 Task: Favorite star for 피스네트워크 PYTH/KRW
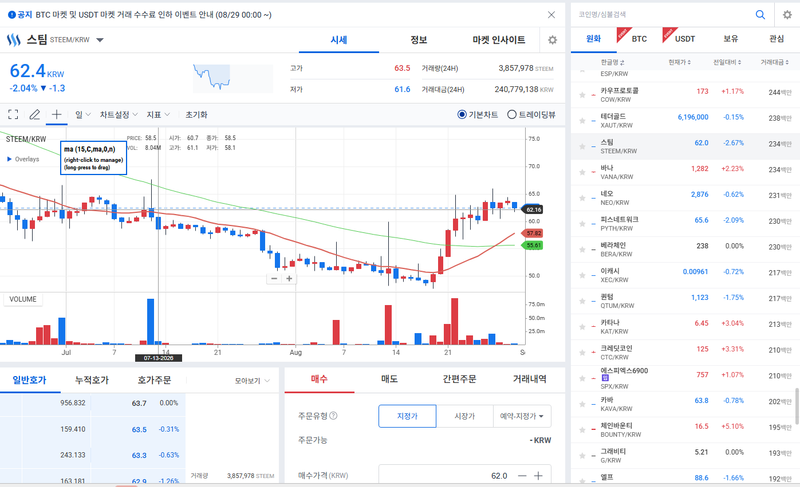tap(582, 224)
